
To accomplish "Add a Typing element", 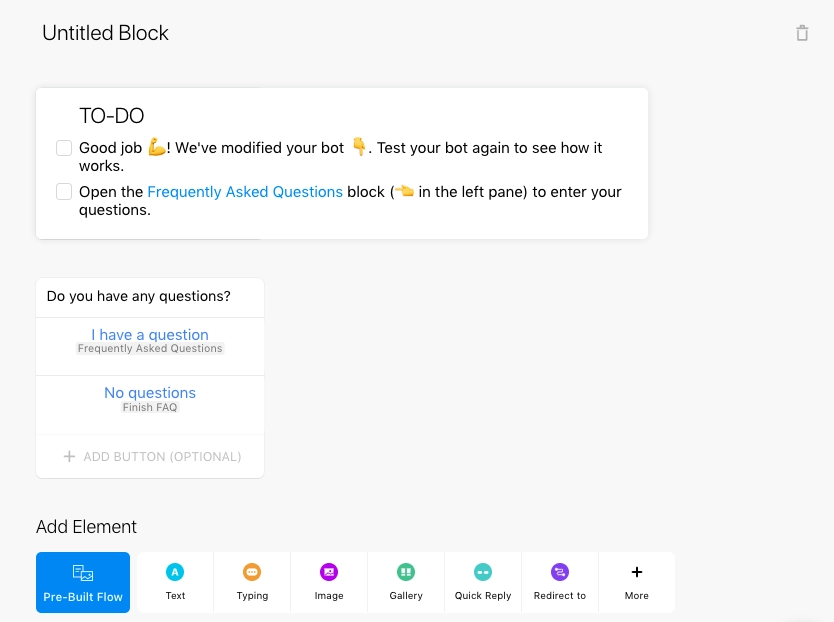I will pyautogui.click(x=252, y=582).
